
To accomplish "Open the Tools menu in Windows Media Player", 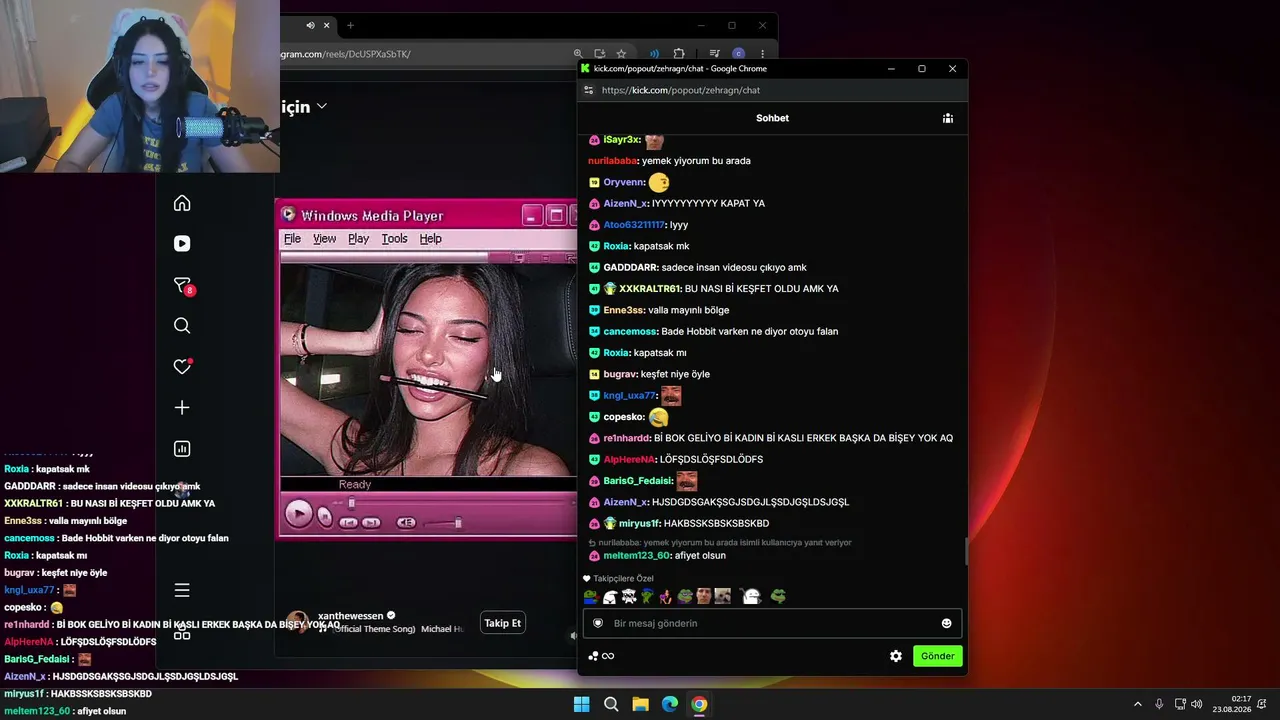I will click(394, 239).
